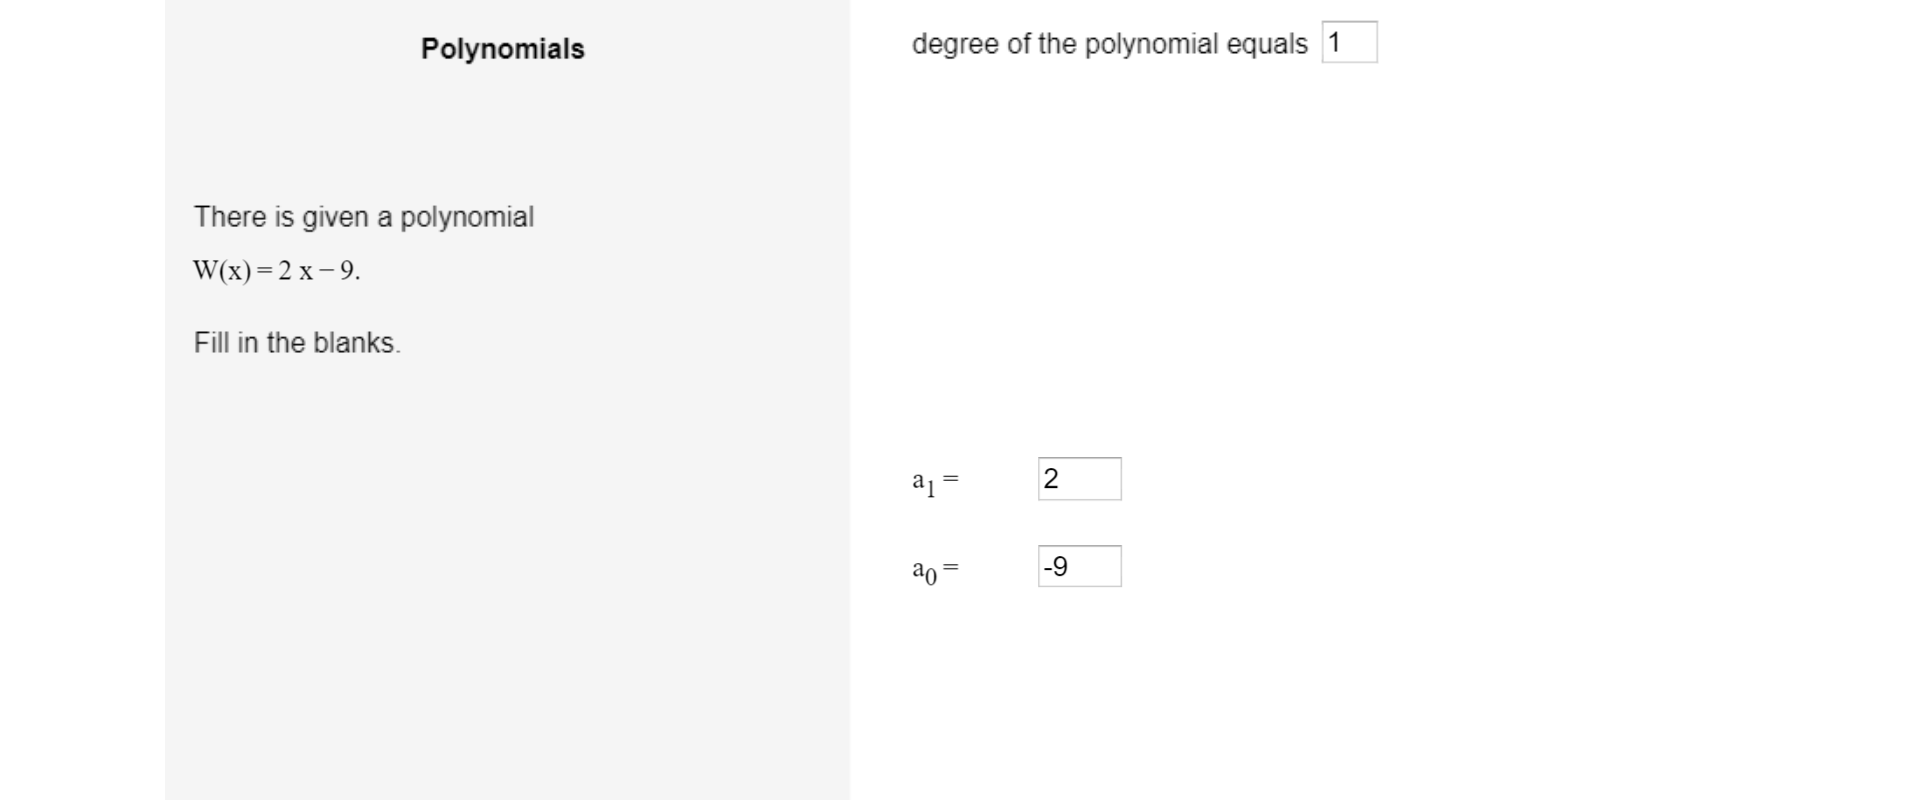Click the formula W(x) = 2x - 9
Viewport: 1920px width, 800px height.
click(x=275, y=269)
